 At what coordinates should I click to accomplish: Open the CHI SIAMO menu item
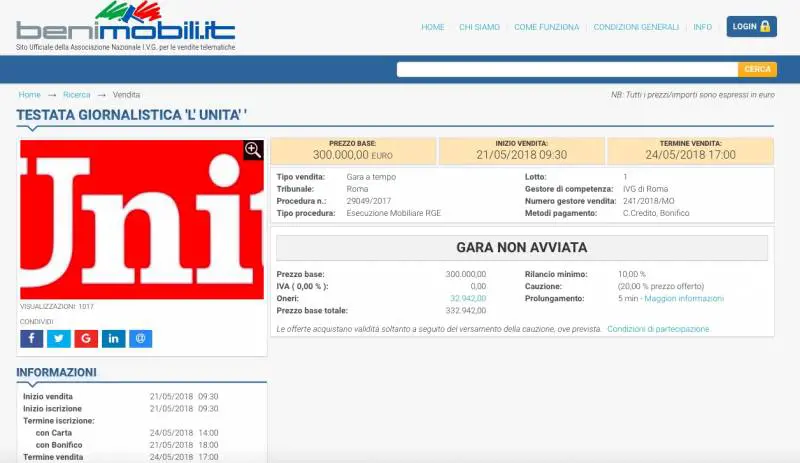click(479, 27)
